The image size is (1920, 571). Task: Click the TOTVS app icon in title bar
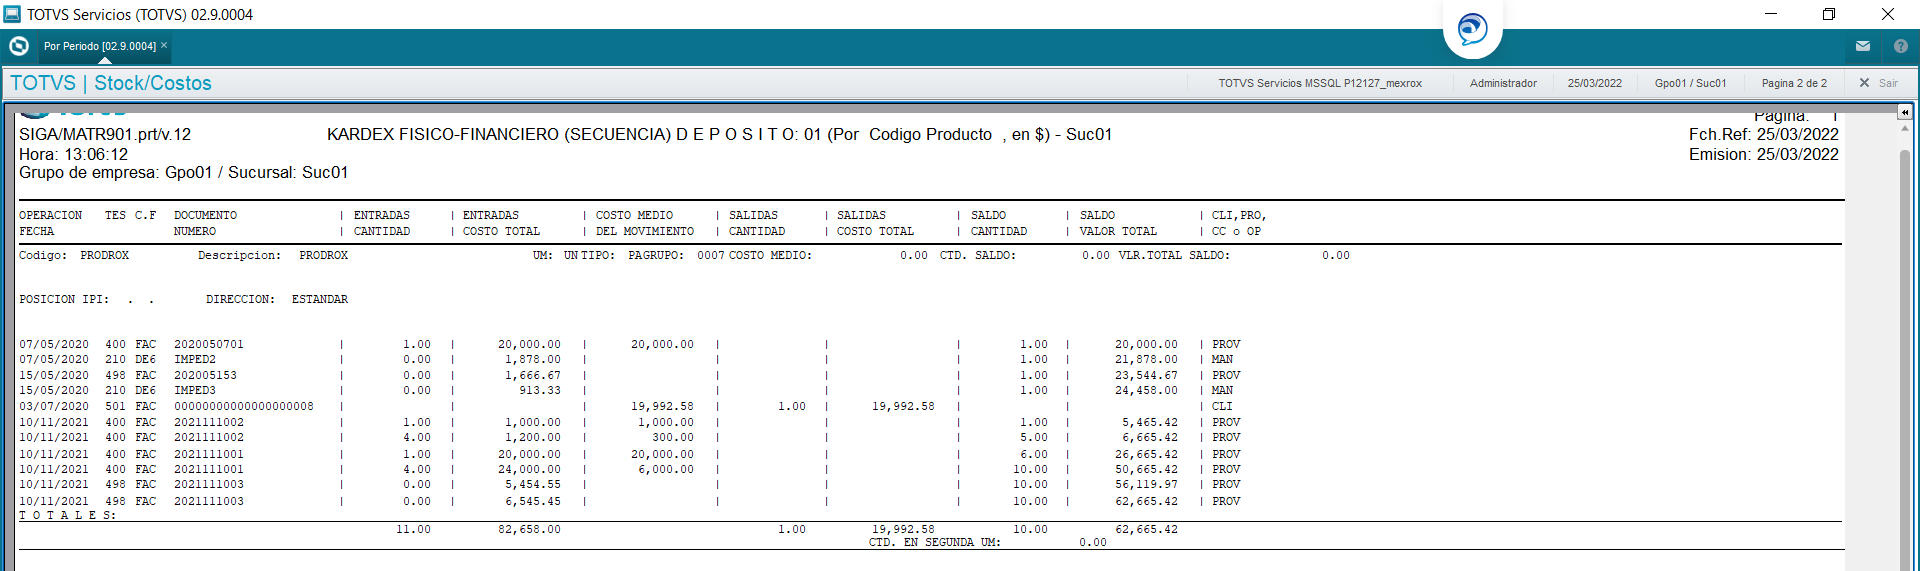pos(12,14)
